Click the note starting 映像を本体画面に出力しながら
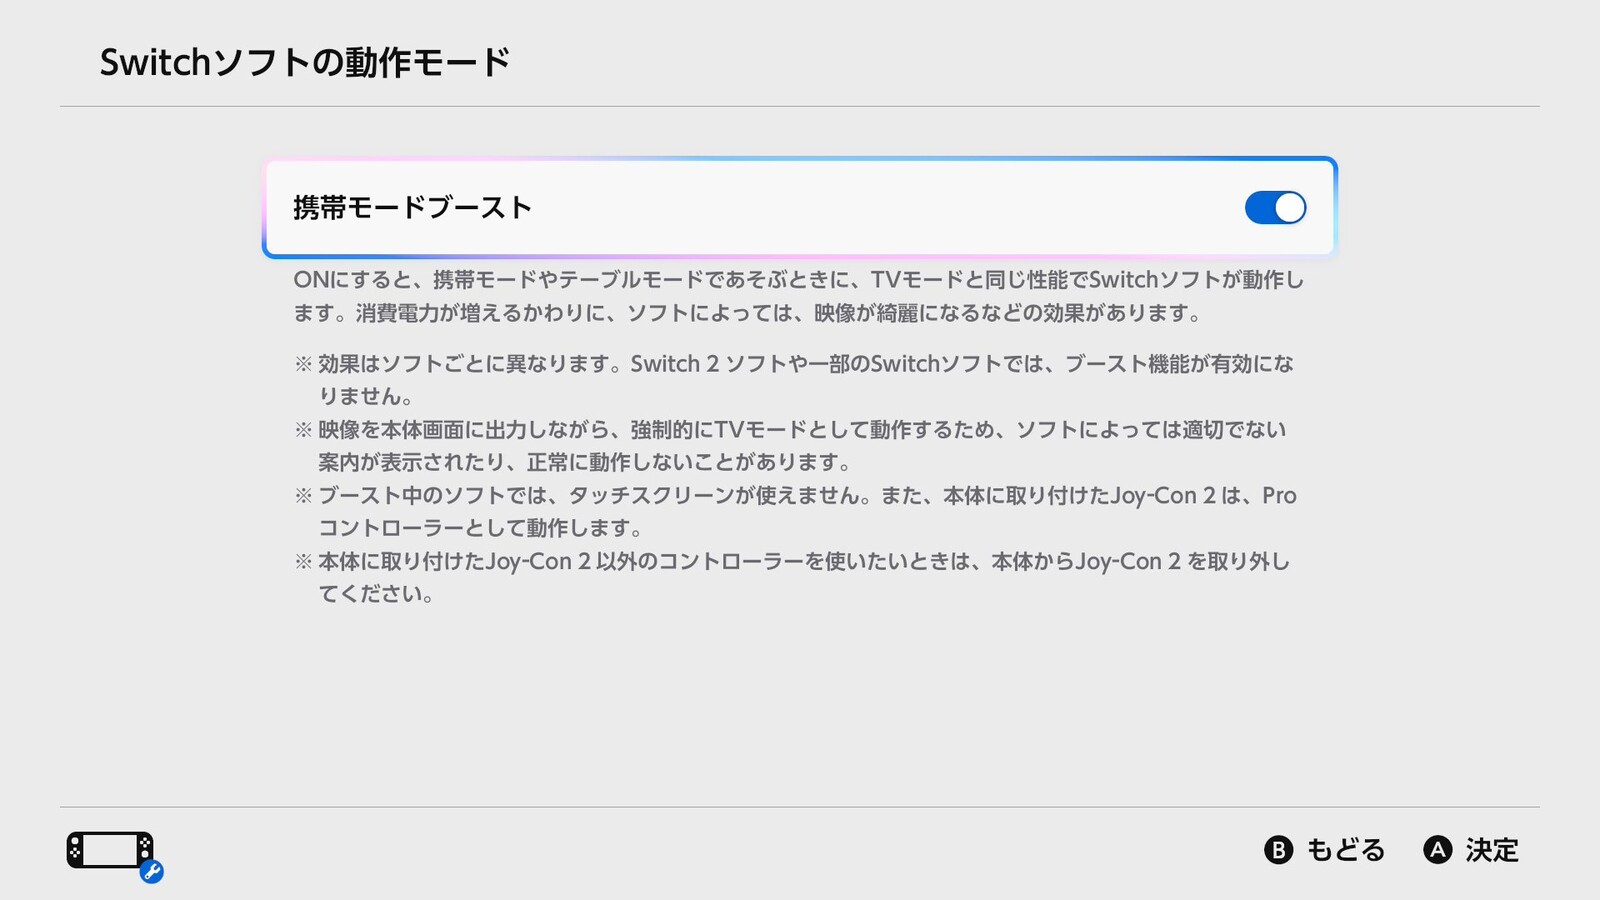The height and width of the screenshot is (900, 1600). click(x=791, y=446)
